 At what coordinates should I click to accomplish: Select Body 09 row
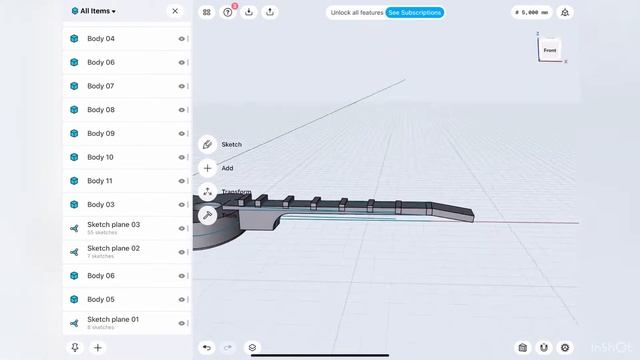[127, 133]
